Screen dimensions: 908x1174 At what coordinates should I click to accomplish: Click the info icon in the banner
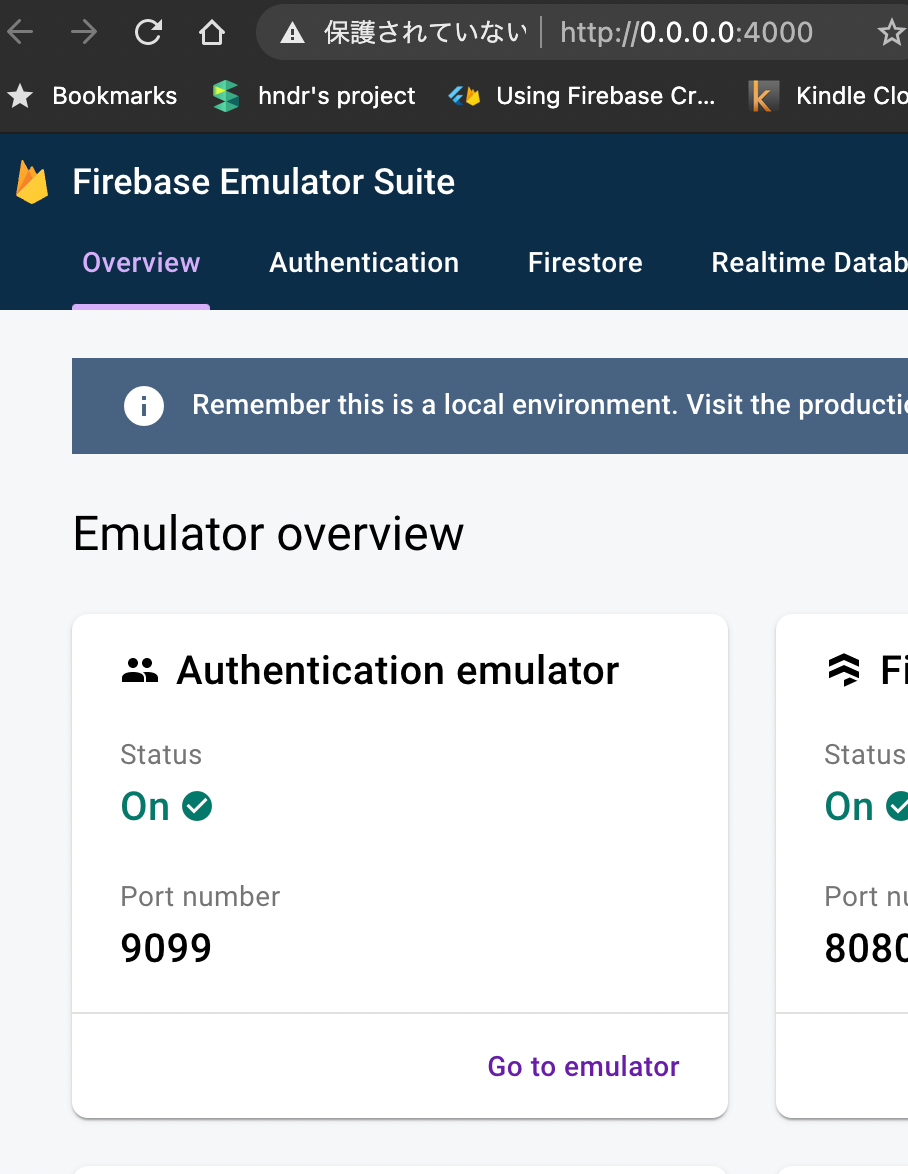pyautogui.click(x=144, y=406)
